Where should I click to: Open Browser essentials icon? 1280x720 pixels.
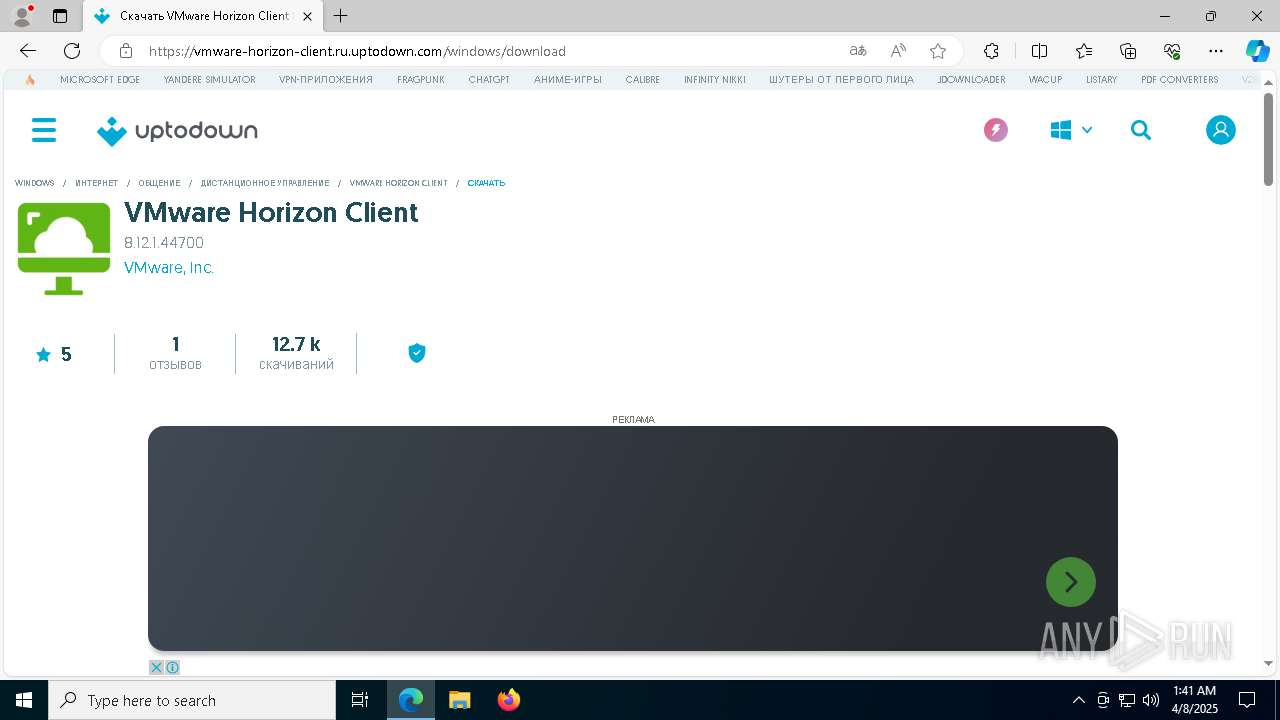coord(1172,51)
